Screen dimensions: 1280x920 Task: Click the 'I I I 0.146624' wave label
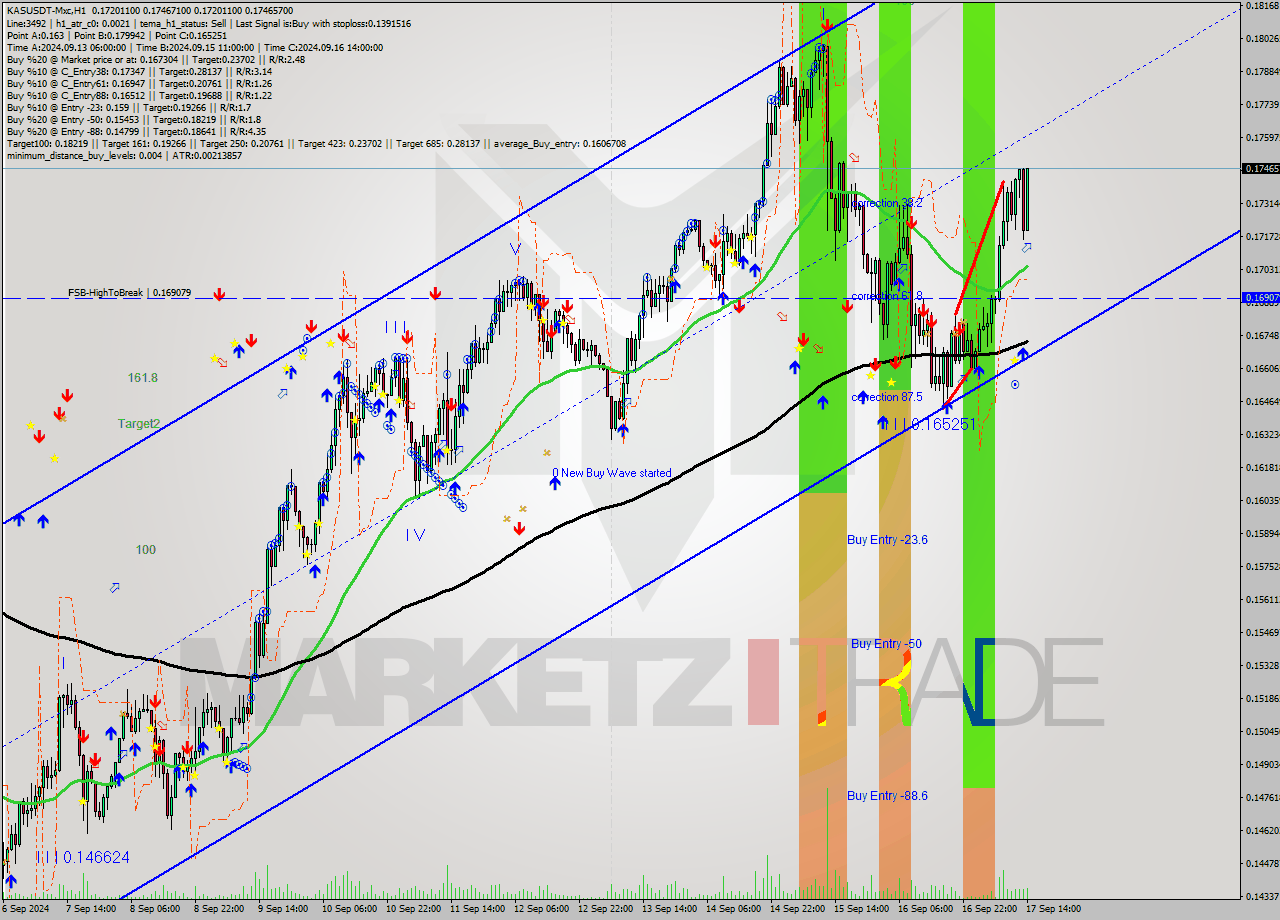pos(82,857)
